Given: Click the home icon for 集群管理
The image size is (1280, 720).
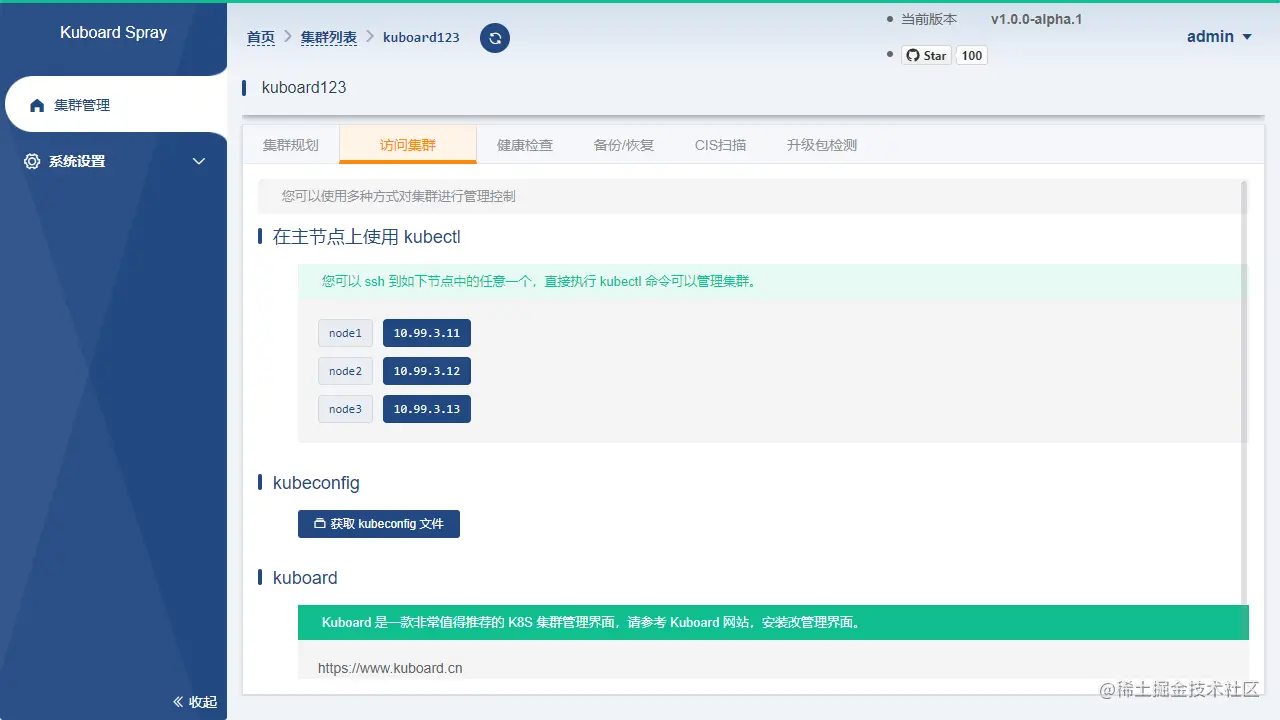Looking at the screenshot, I should 37,105.
